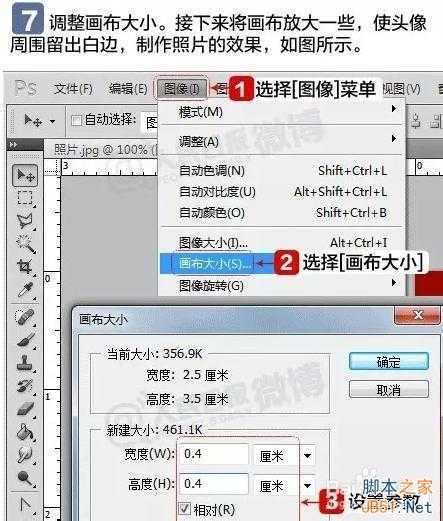Select the Crop tool
Image resolution: width=443 pixels, height=521 pixels.
[x=25, y=266]
